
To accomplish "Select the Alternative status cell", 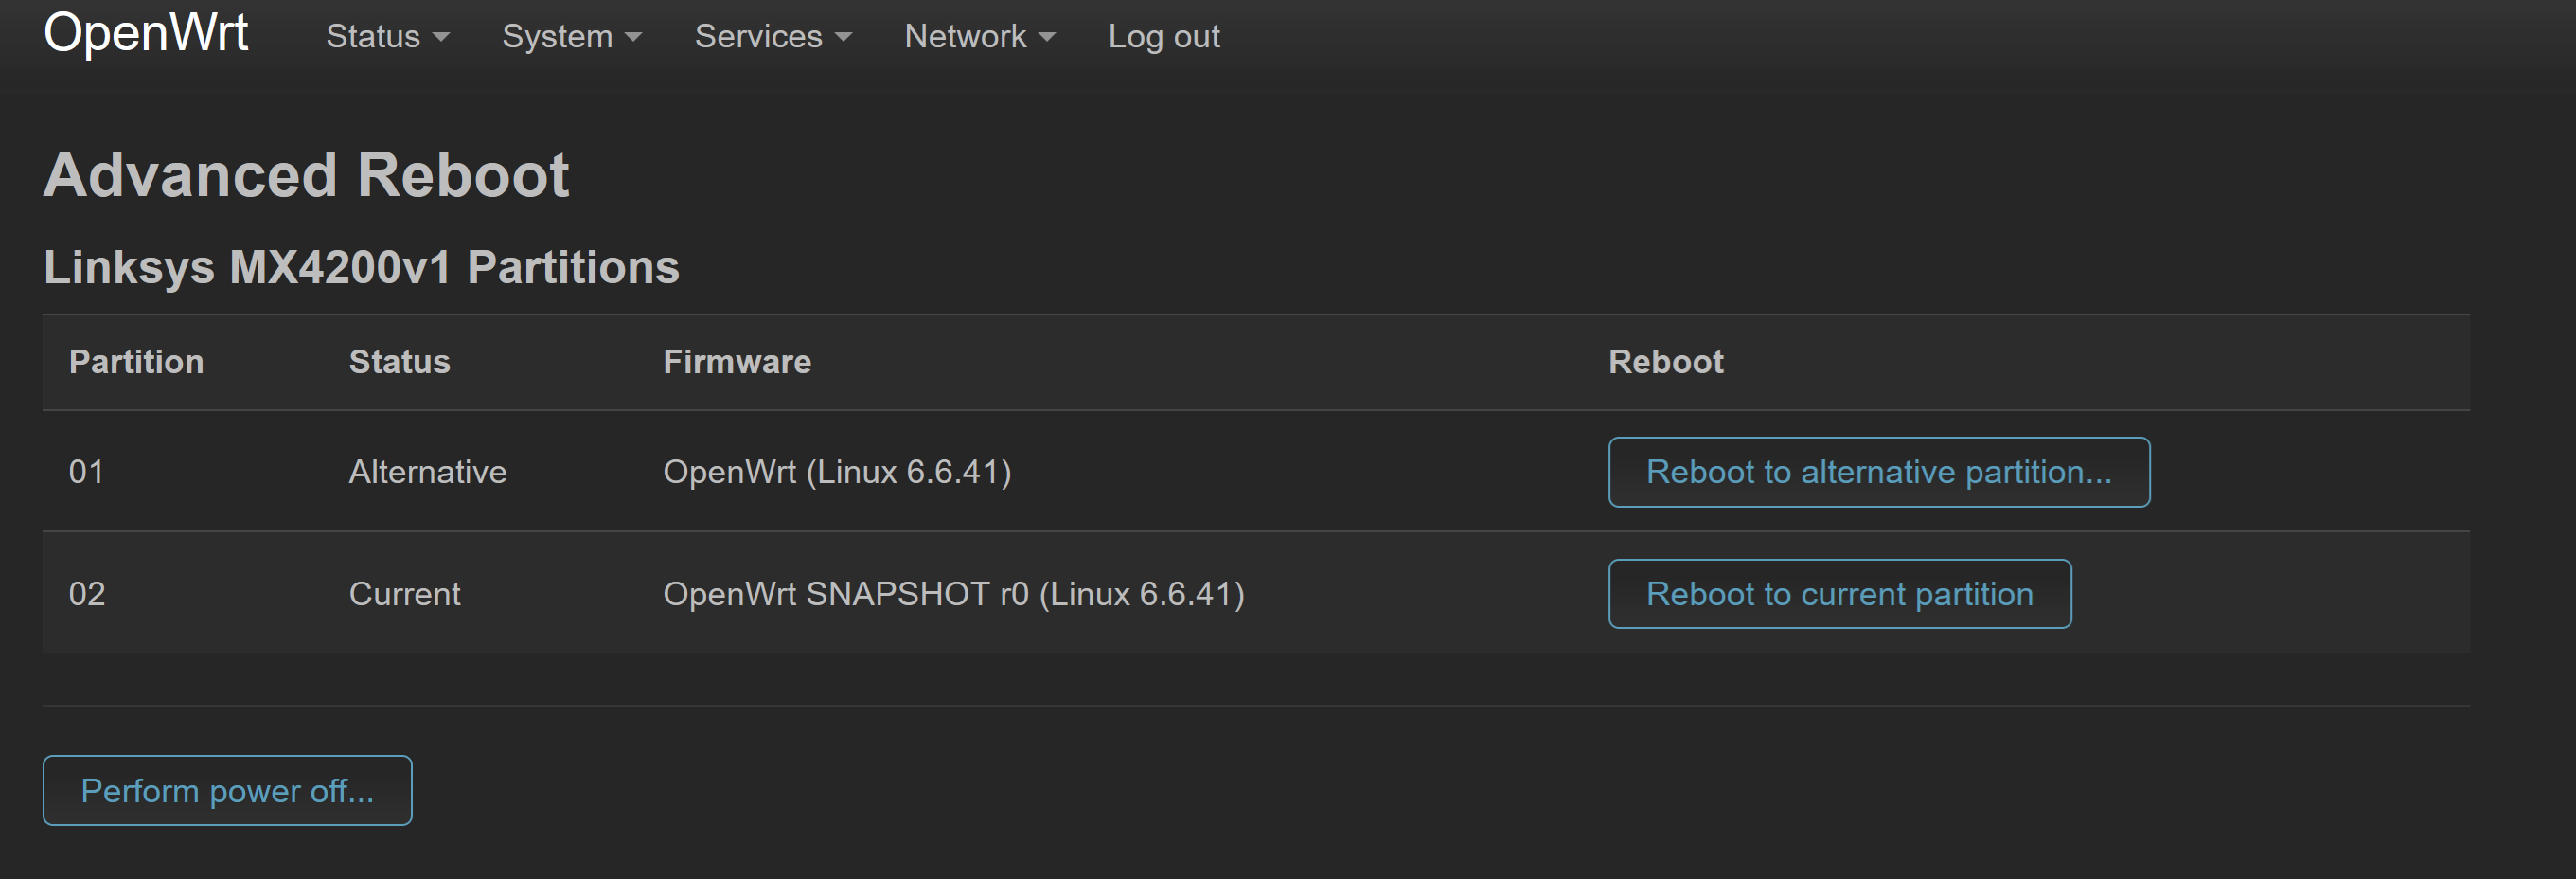I will (427, 472).
